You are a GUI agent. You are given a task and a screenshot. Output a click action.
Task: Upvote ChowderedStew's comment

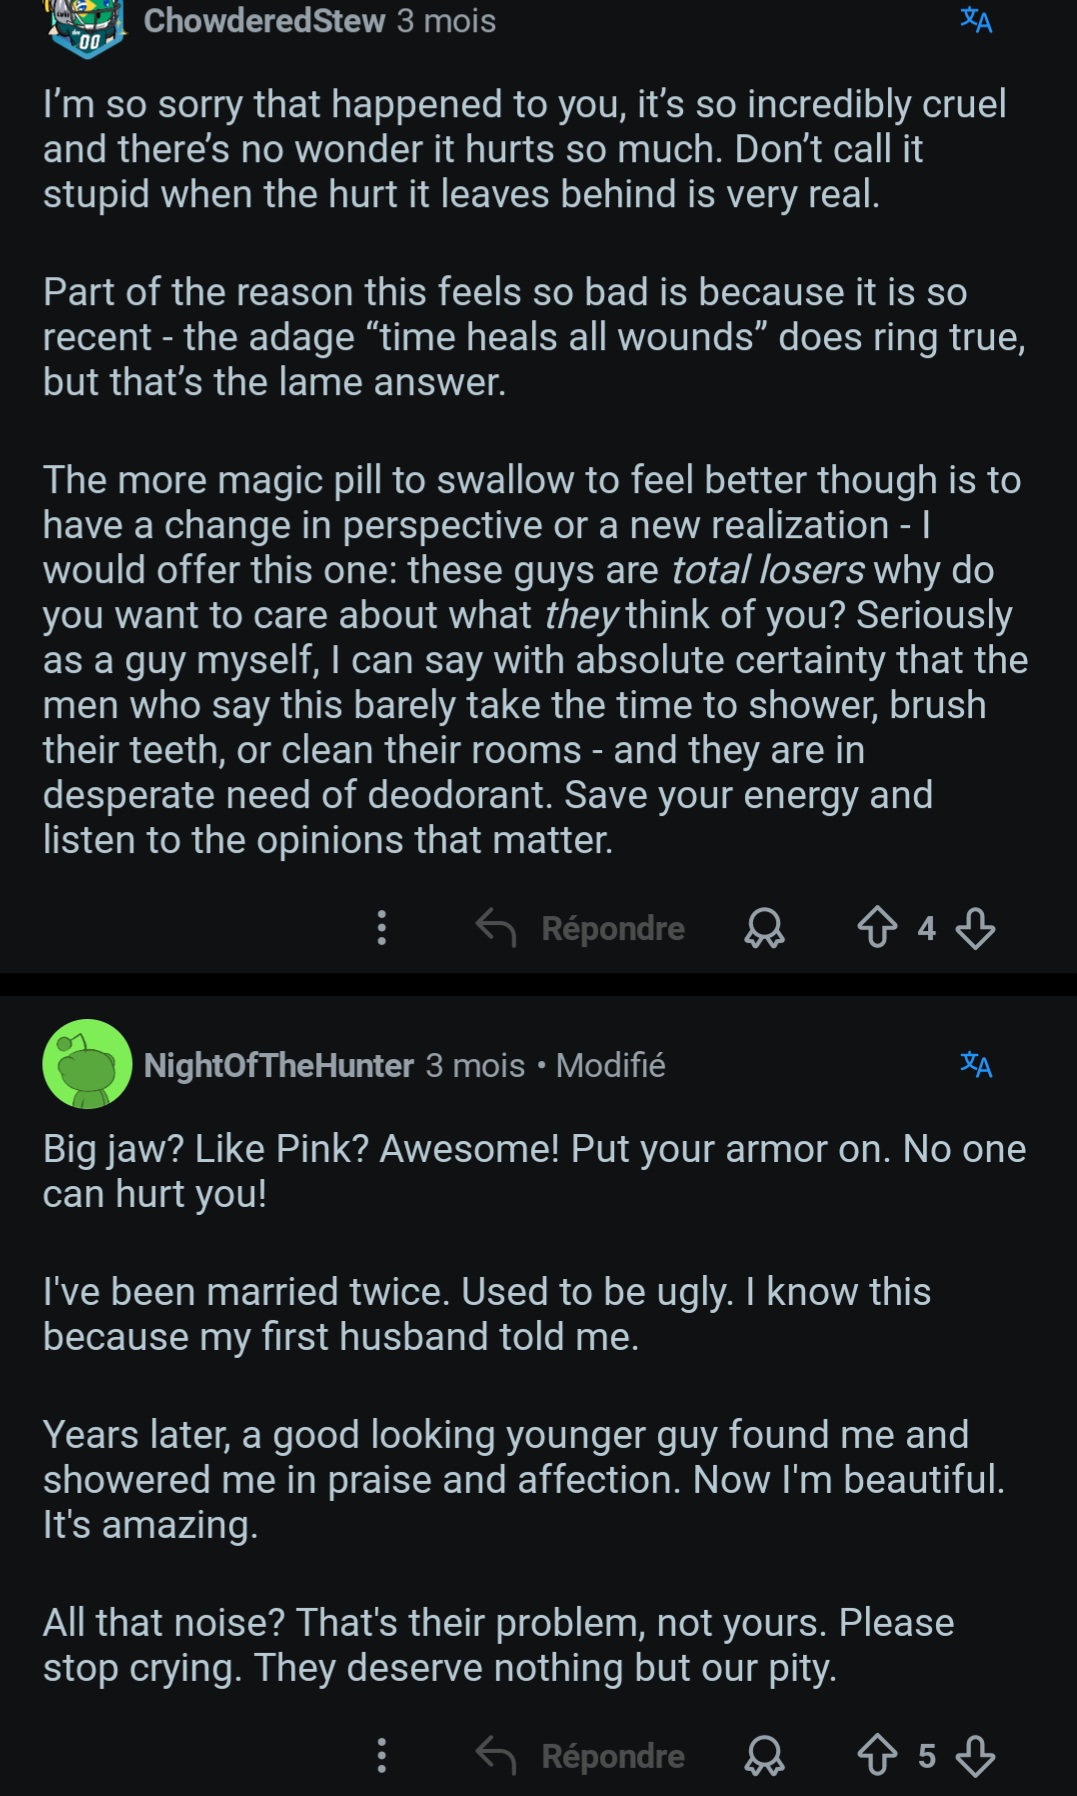coord(878,928)
